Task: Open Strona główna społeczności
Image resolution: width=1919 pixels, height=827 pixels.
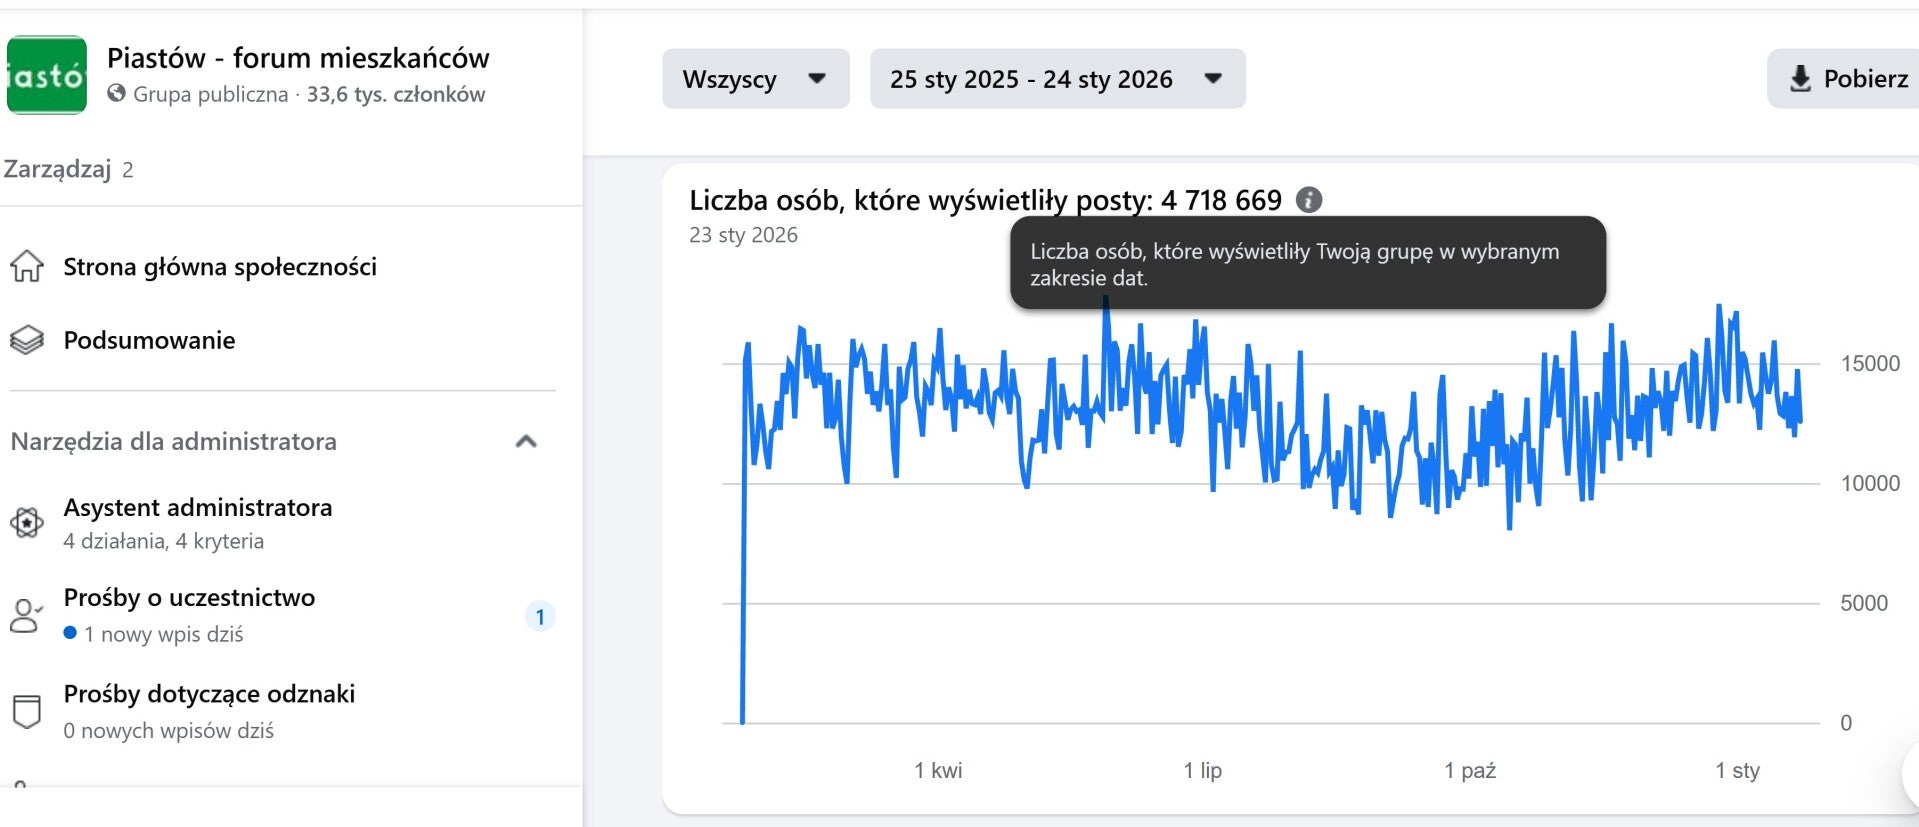Action: 220,267
